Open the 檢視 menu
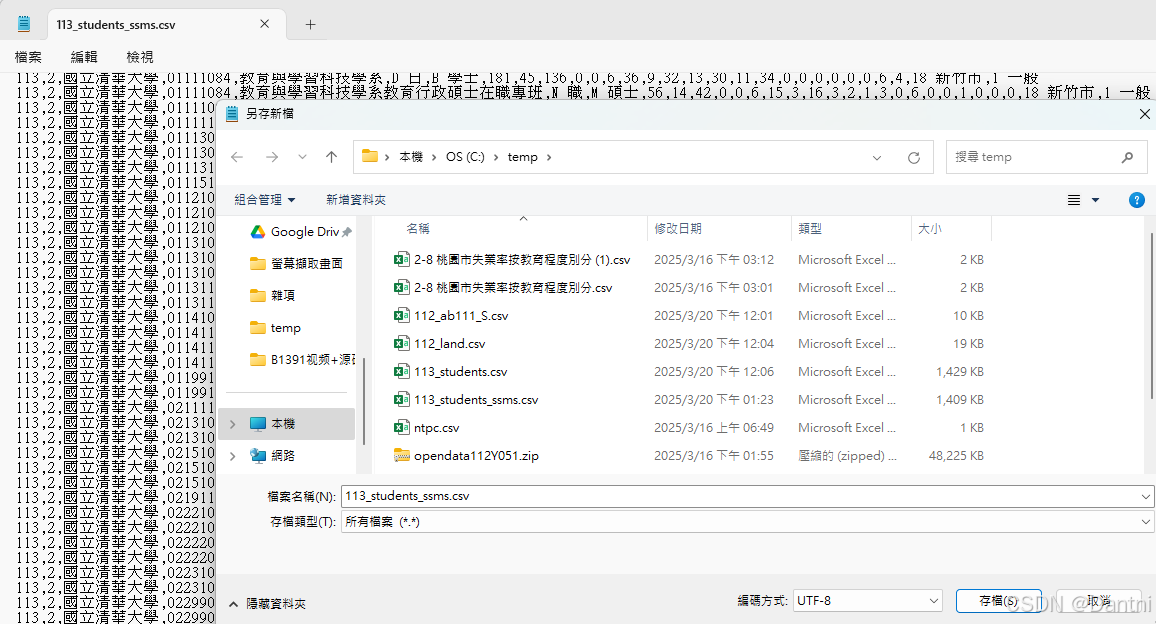The image size is (1156, 624). (x=140, y=57)
